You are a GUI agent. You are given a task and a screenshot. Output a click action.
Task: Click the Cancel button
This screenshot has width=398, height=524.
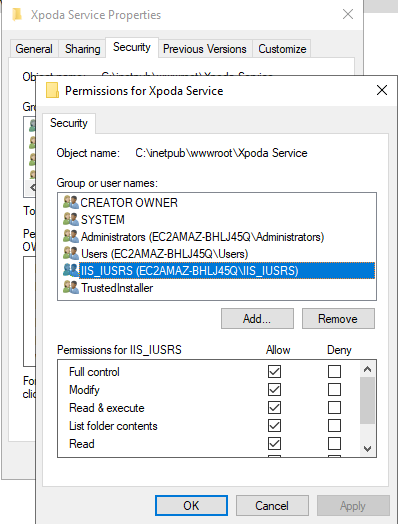272,505
